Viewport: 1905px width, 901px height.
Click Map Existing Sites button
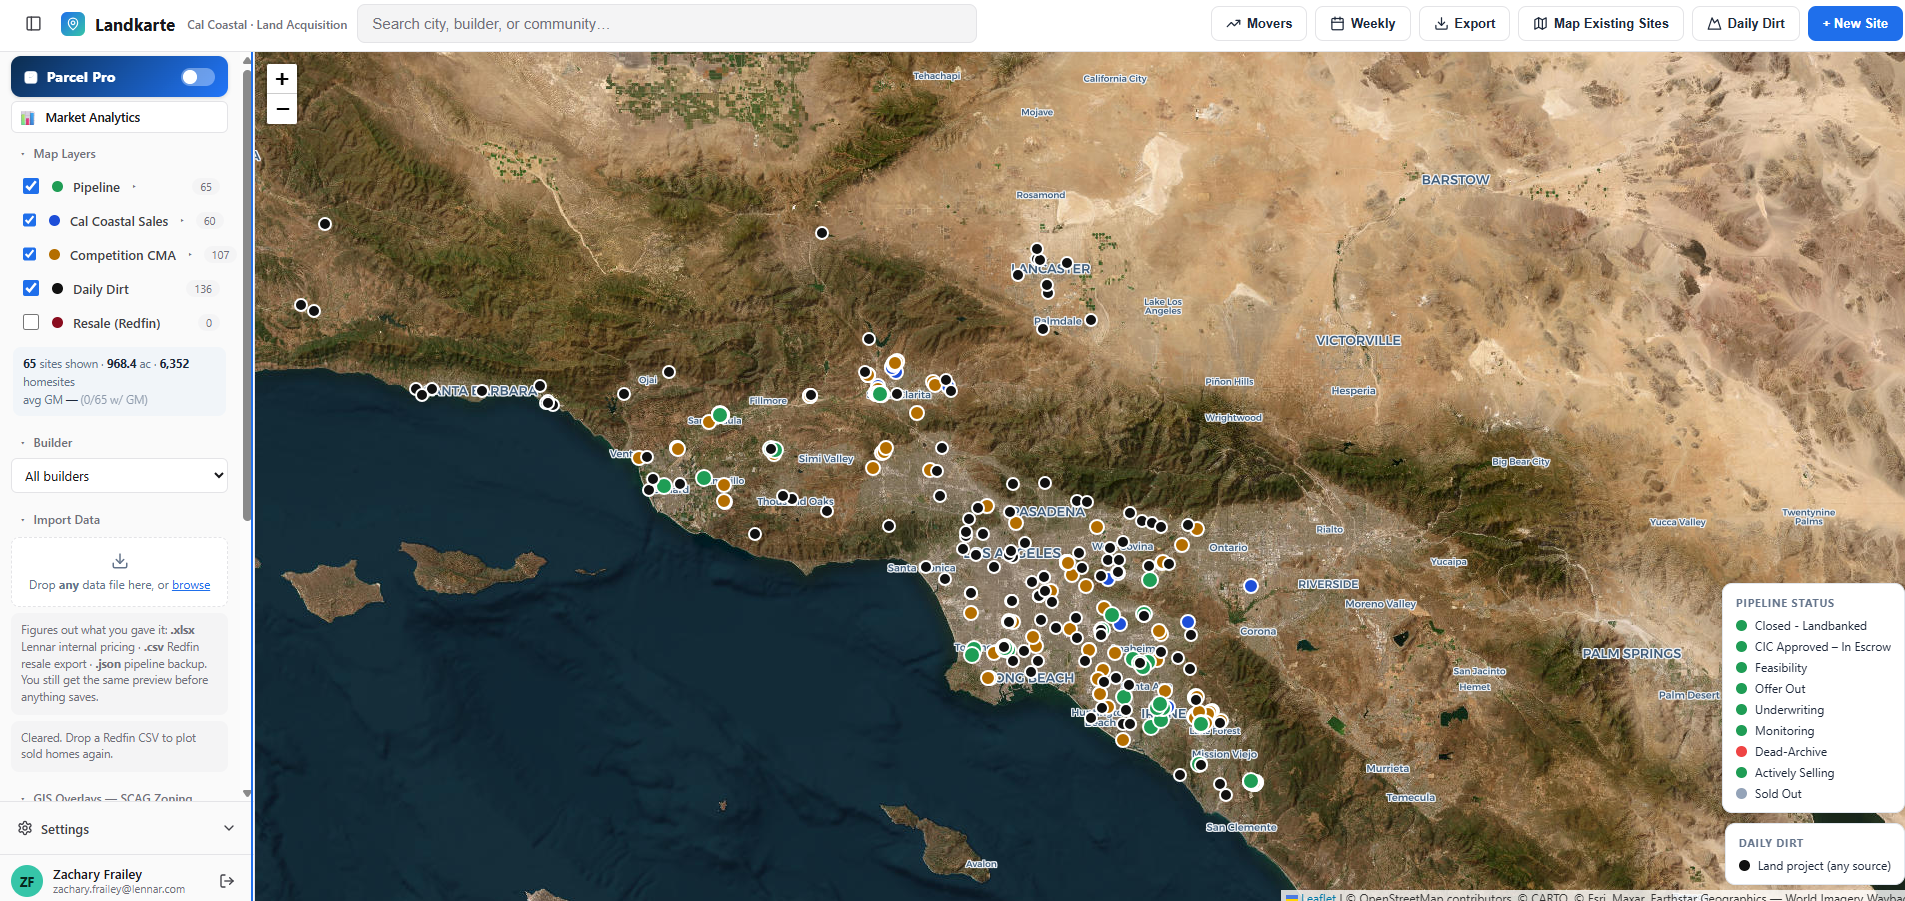(1601, 24)
